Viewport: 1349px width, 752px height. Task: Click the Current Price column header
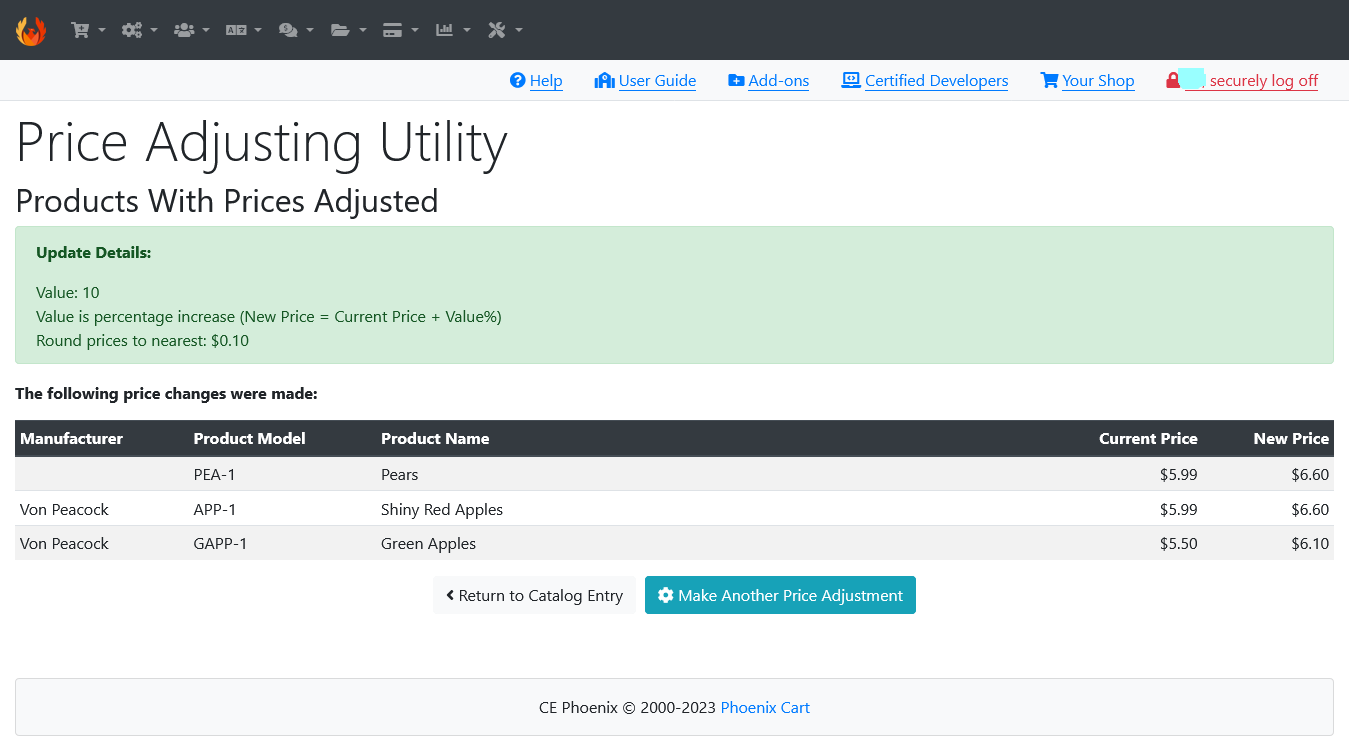[1148, 438]
